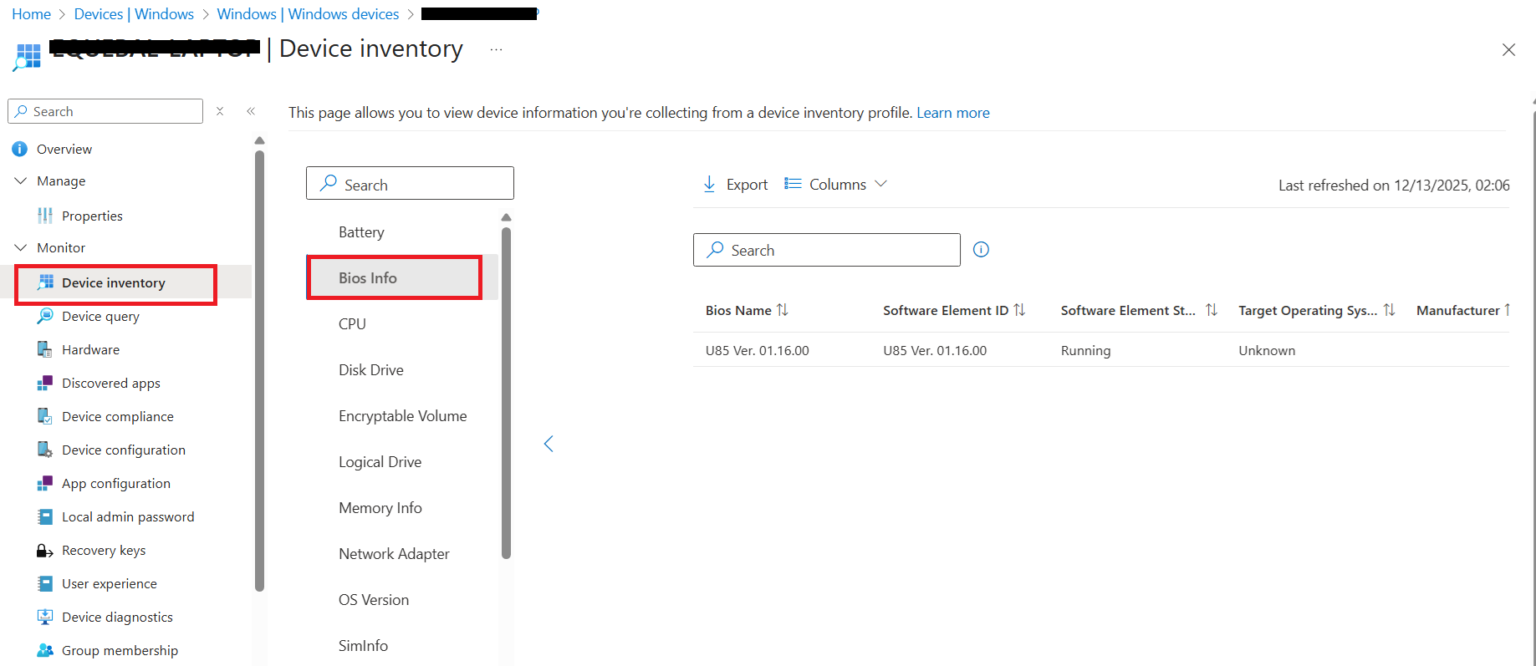Collapse the navigation pane with the double chevron
This screenshot has width=1536, height=666.
pos(250,111)
